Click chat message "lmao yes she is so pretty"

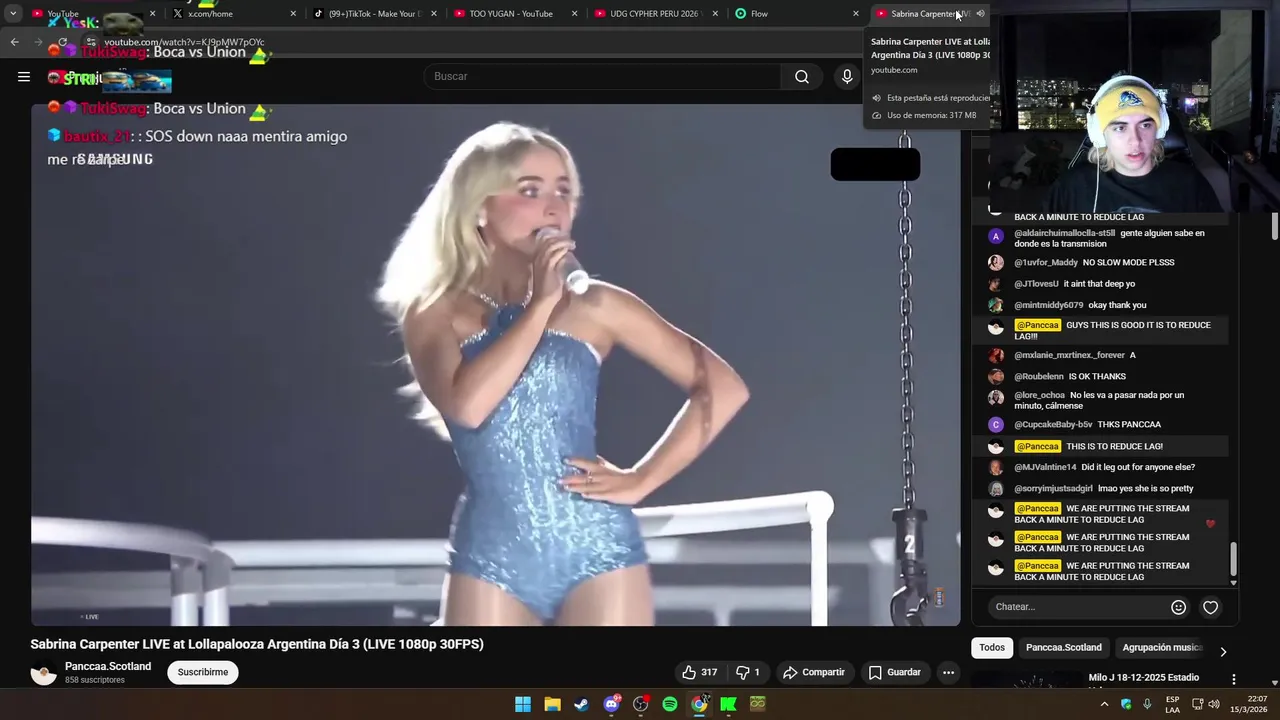[1146, 489]
